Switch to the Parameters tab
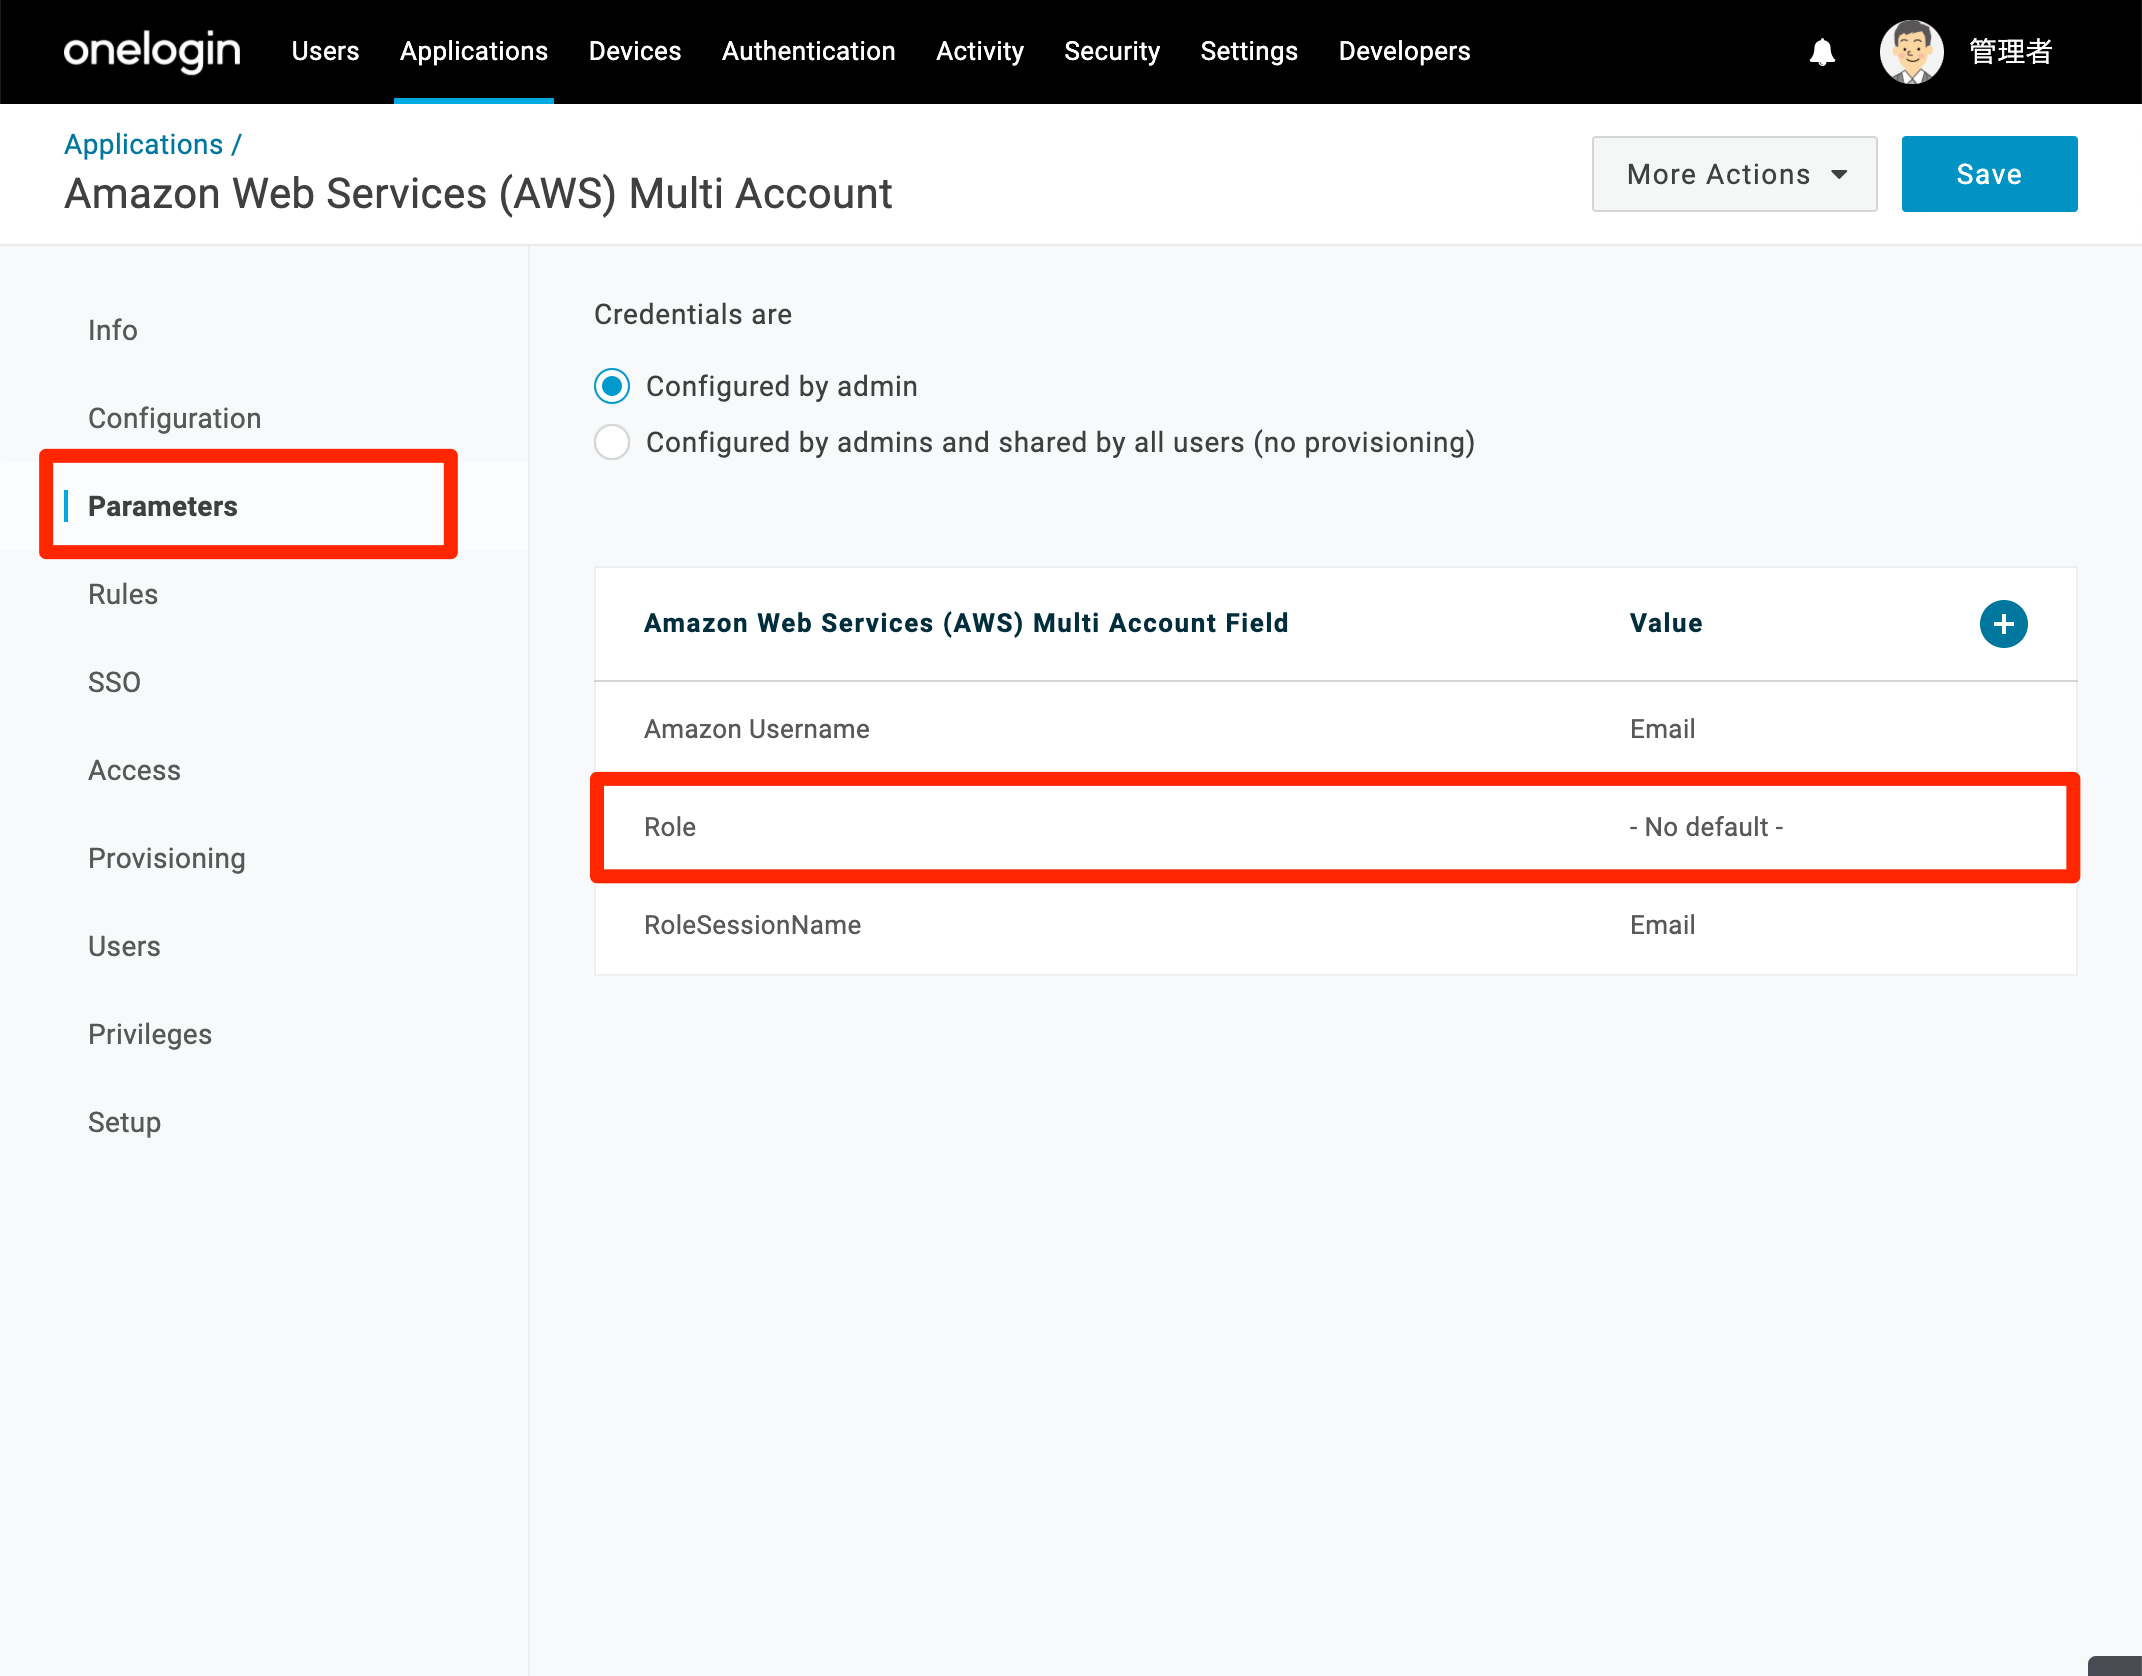This screenshot has width=2142, height=1676. click(x=163, y=506)
